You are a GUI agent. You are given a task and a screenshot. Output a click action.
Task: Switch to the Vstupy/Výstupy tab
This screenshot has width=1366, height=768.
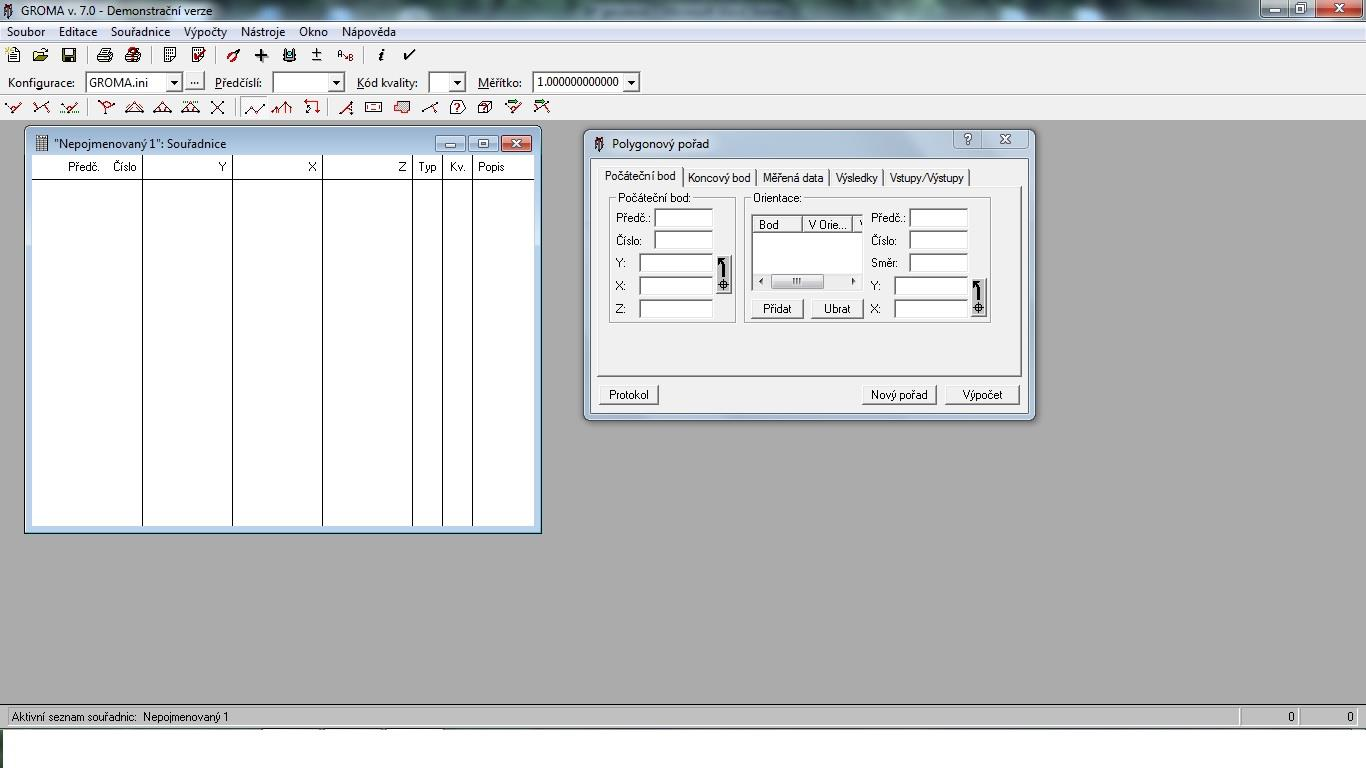coord(927,178)
